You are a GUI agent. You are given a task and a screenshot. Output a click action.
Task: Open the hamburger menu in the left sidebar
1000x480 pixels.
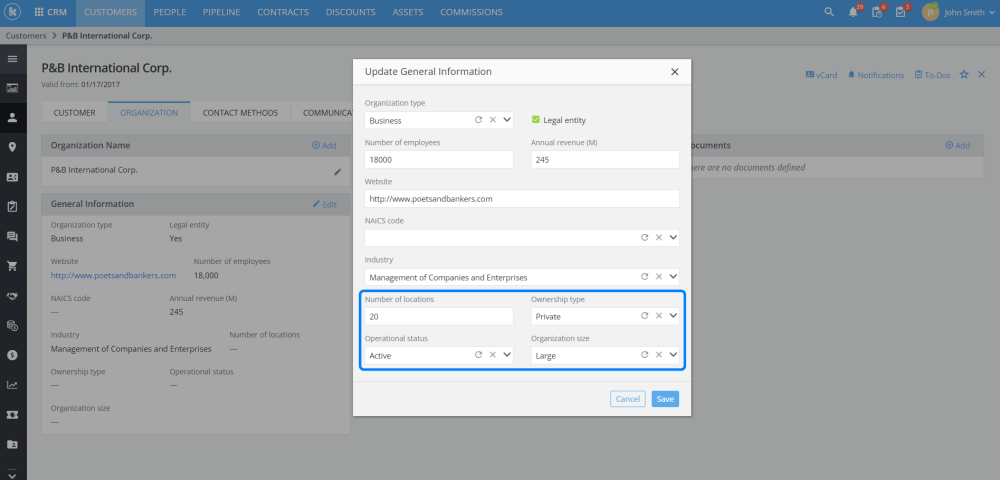(x=12, y=59)
